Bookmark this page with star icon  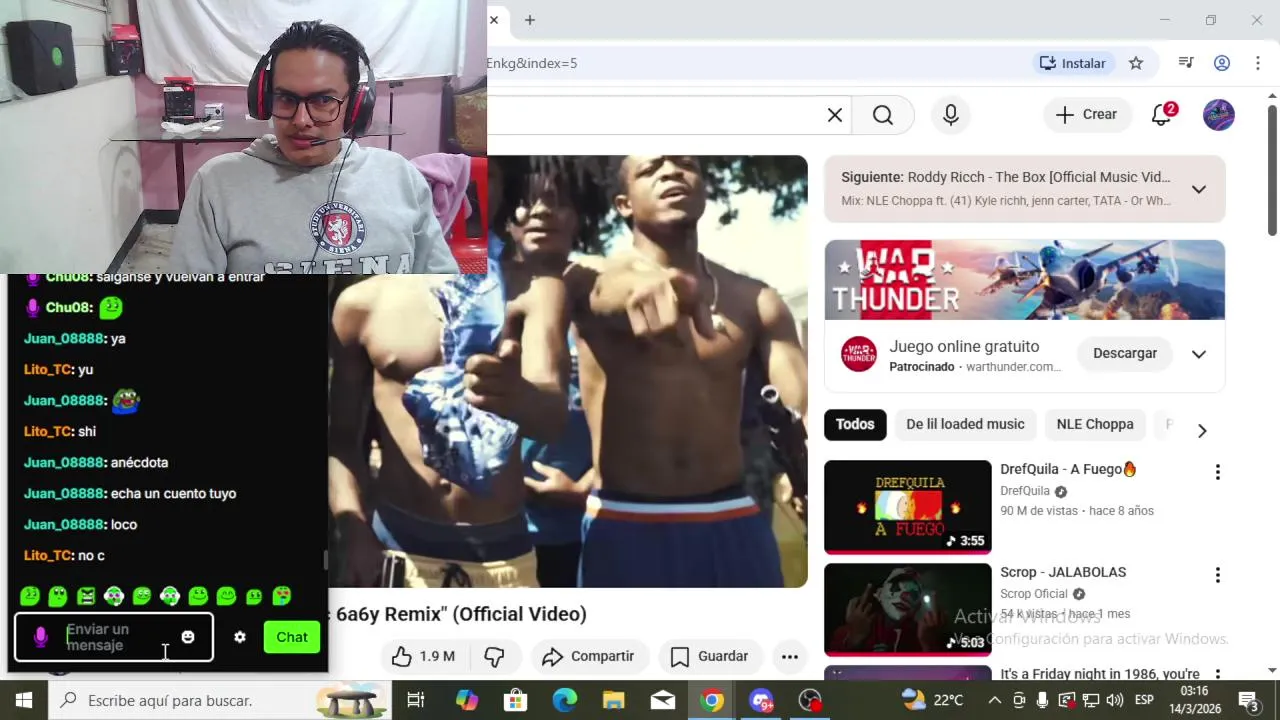point(1136,63)
